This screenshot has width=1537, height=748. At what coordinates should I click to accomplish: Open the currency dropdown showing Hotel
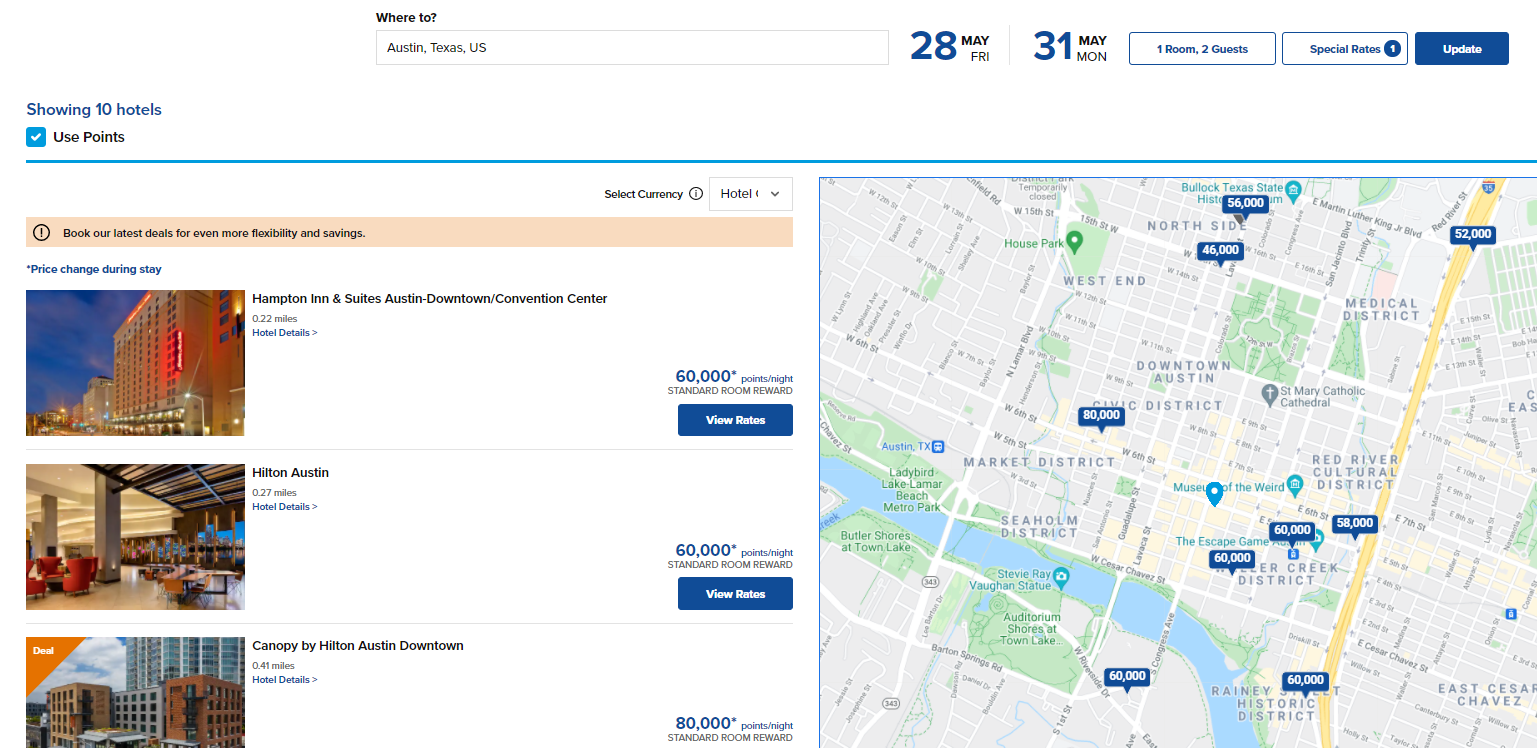point(750,194)
